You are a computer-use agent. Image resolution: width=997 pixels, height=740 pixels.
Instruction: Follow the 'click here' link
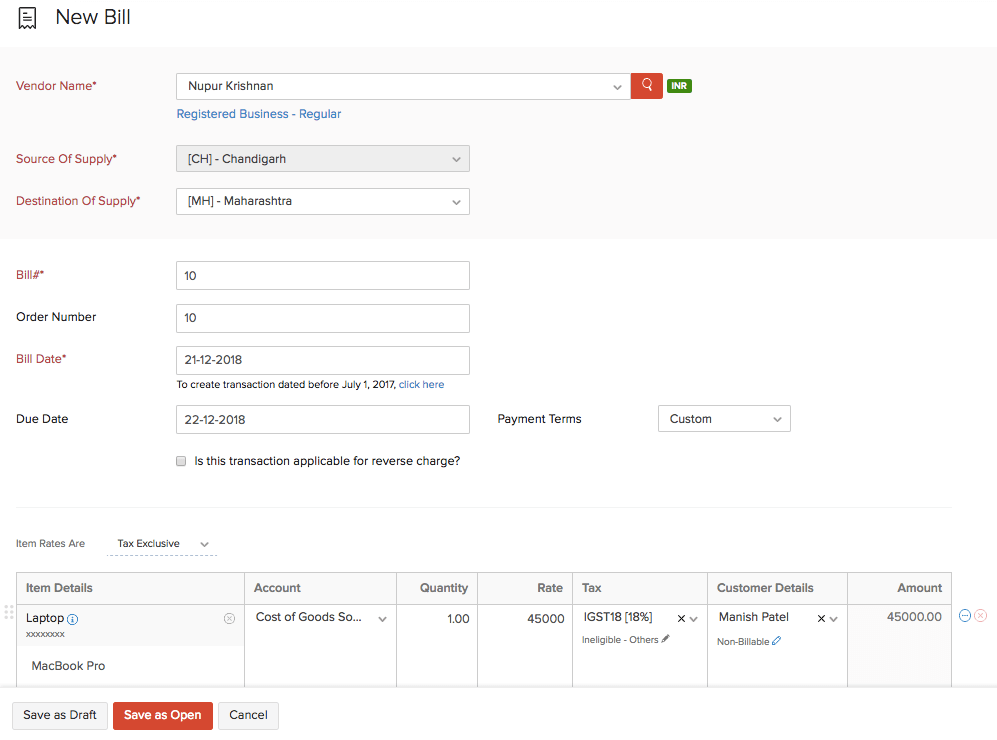[421, 384]
